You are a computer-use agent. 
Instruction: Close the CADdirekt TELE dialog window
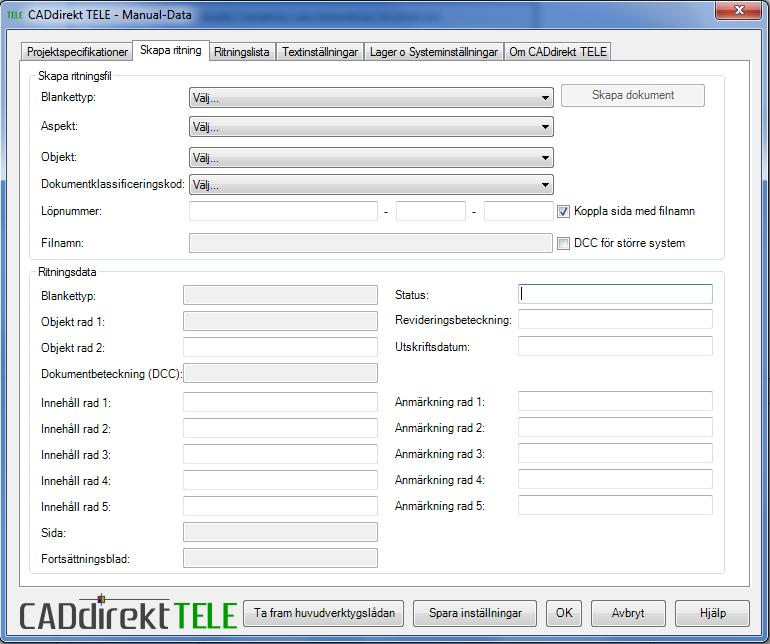(x=738, y=10)
